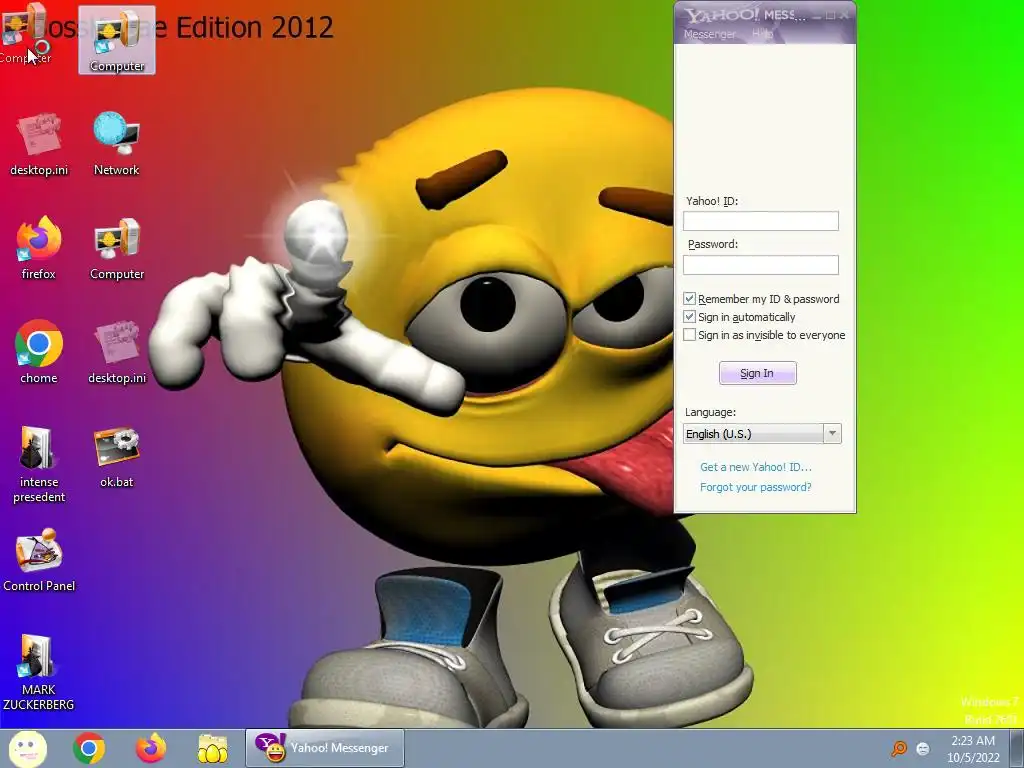Uncheck Sign in automatically
This screenshot has width=1024, height=768.
click(x=689, y=317)
